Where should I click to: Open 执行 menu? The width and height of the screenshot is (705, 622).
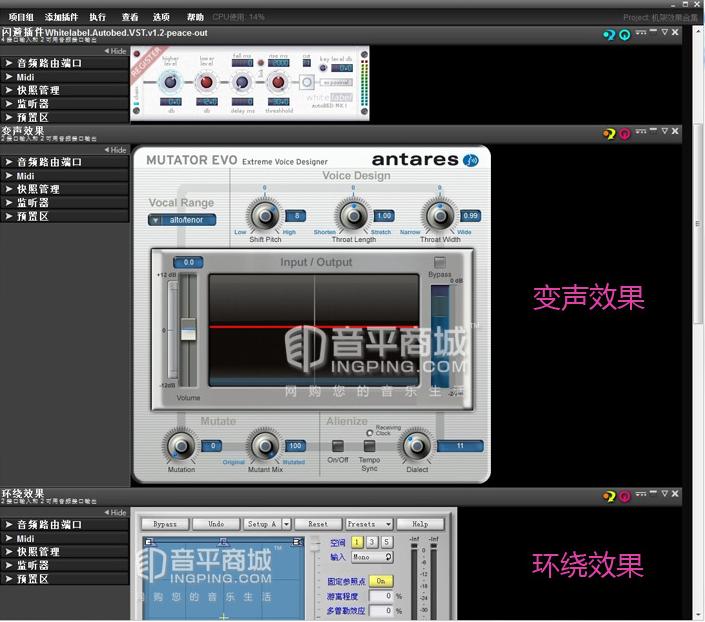[x=98, y=17]
